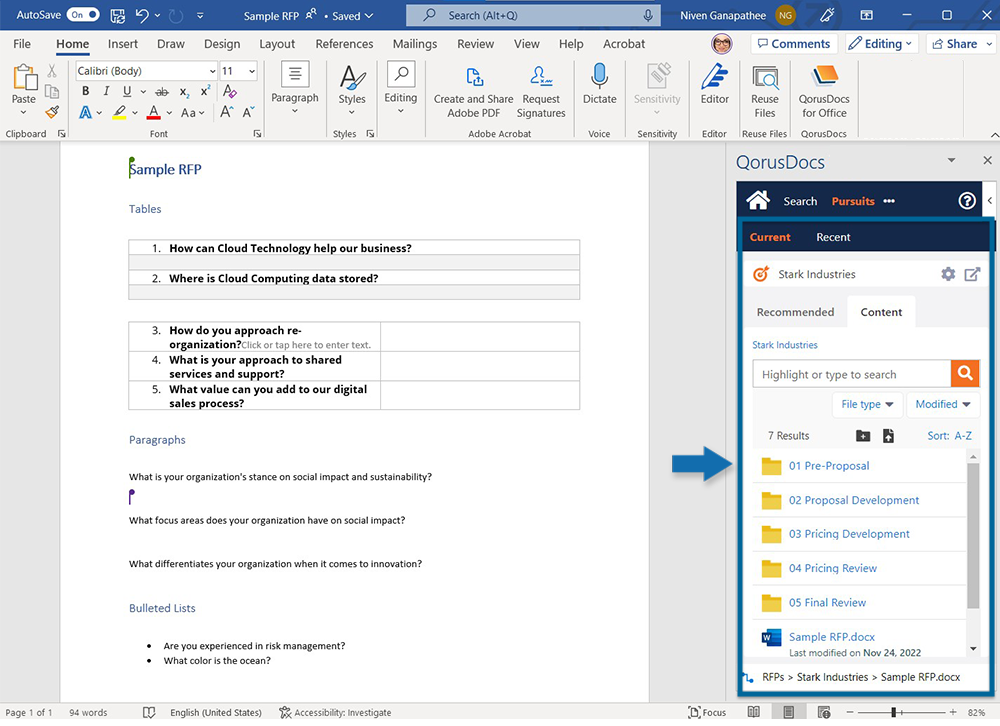Click the Highlight or type to search field
The image size is (1000, 726).
851,374
